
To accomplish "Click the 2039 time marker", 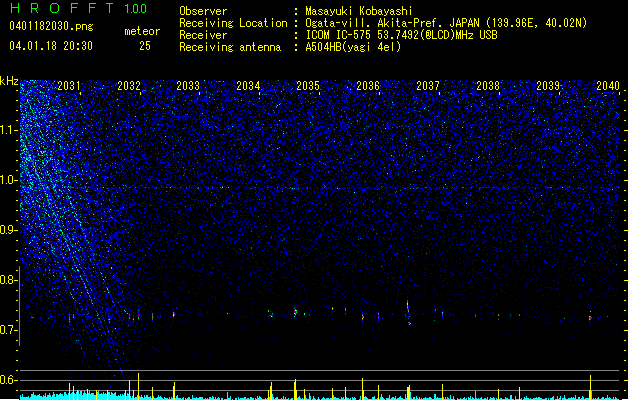I will click(548, 86).
